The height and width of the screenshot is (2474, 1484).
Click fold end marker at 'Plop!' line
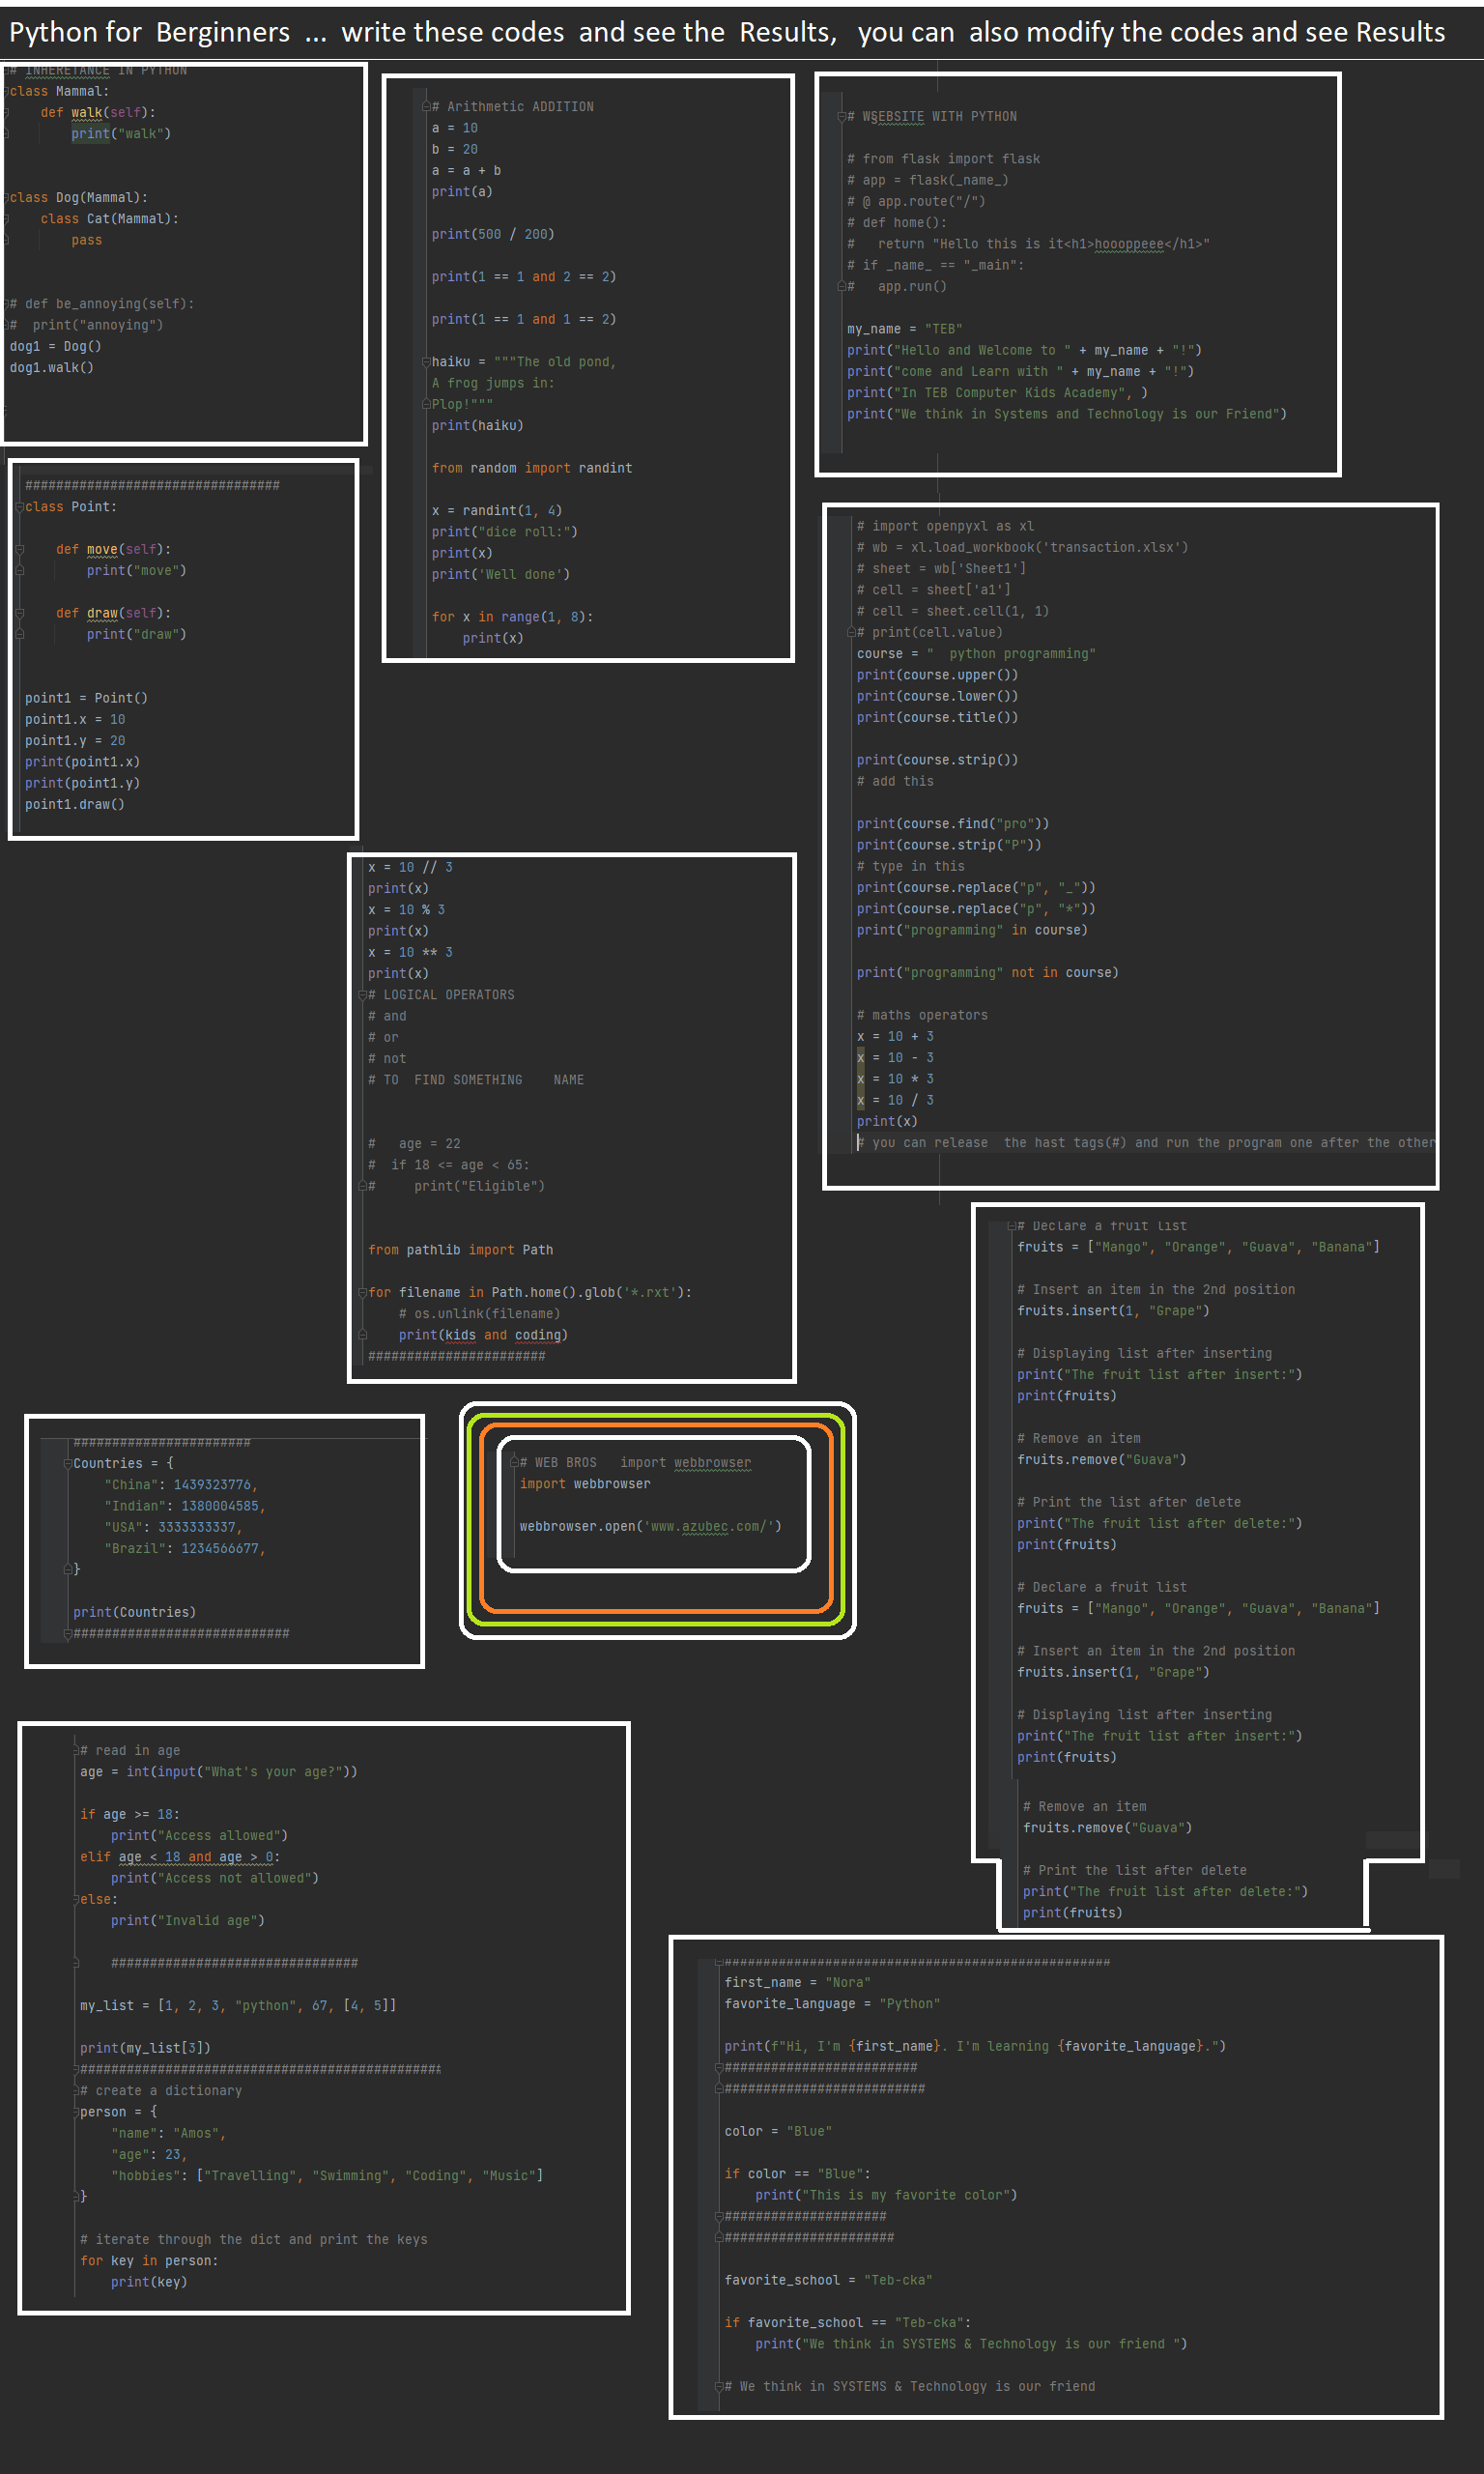[x=425, y=404]
